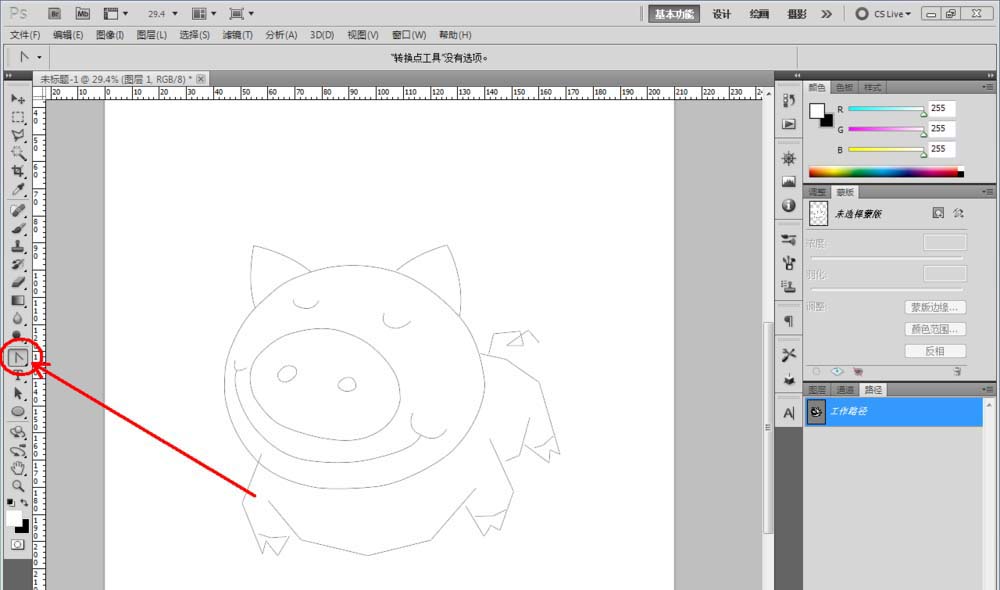This screenshot has width=1000, height=590.
Task: Select the Eraser tool
Action: pyautogui.click(x=18, y=282)
